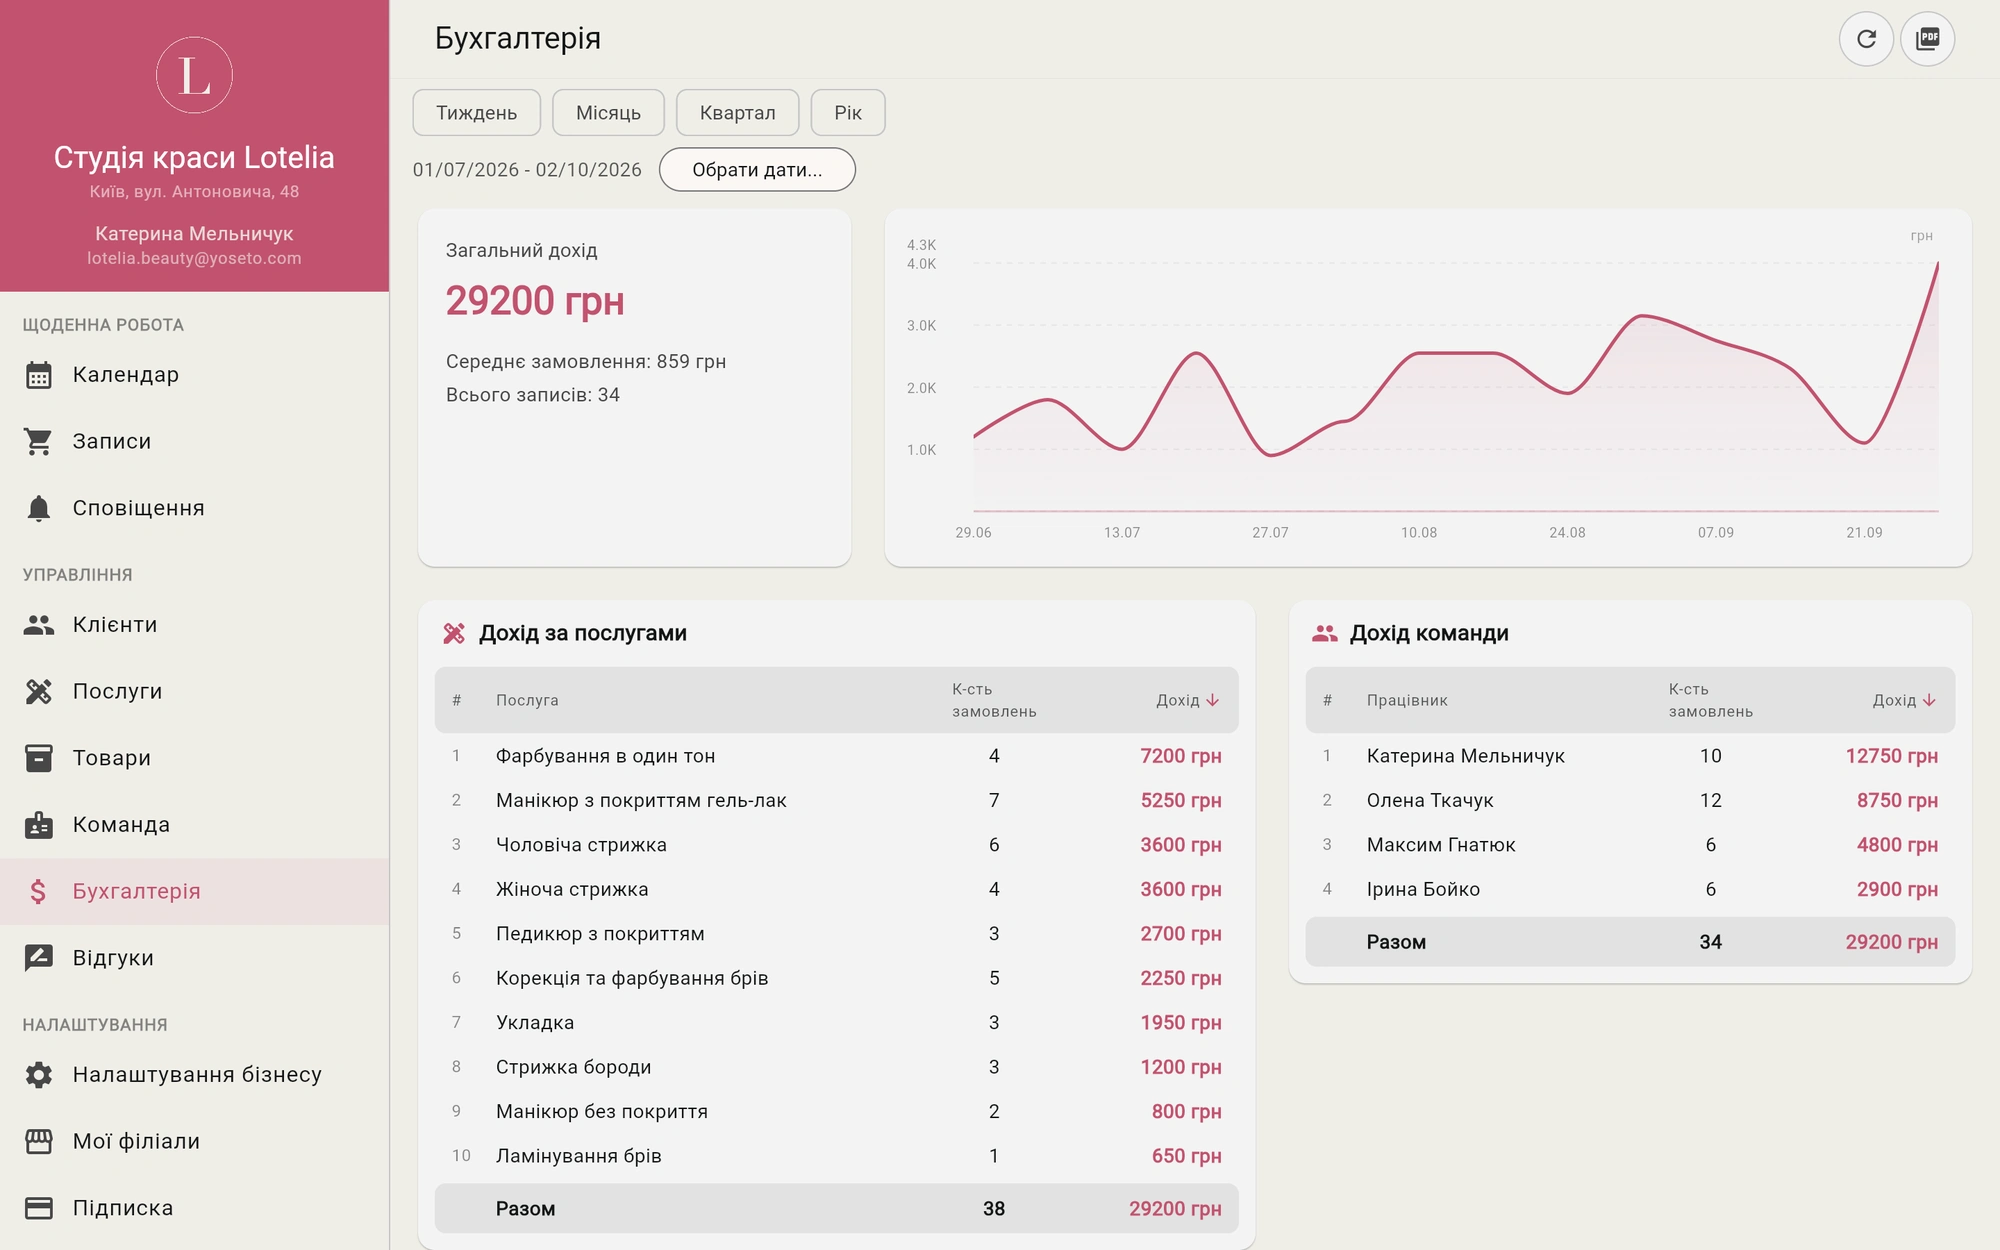The width and height of the screenshot is (2000, 1250).
Task: Click the shopping cart icon for Записи
Action: [x=39, y=441]
